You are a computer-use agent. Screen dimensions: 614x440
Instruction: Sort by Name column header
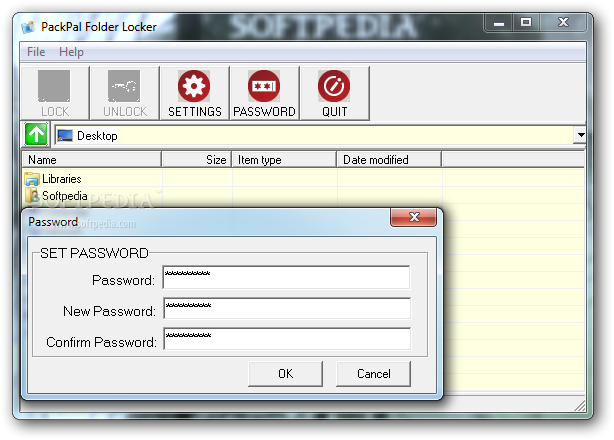click(92, 160)
